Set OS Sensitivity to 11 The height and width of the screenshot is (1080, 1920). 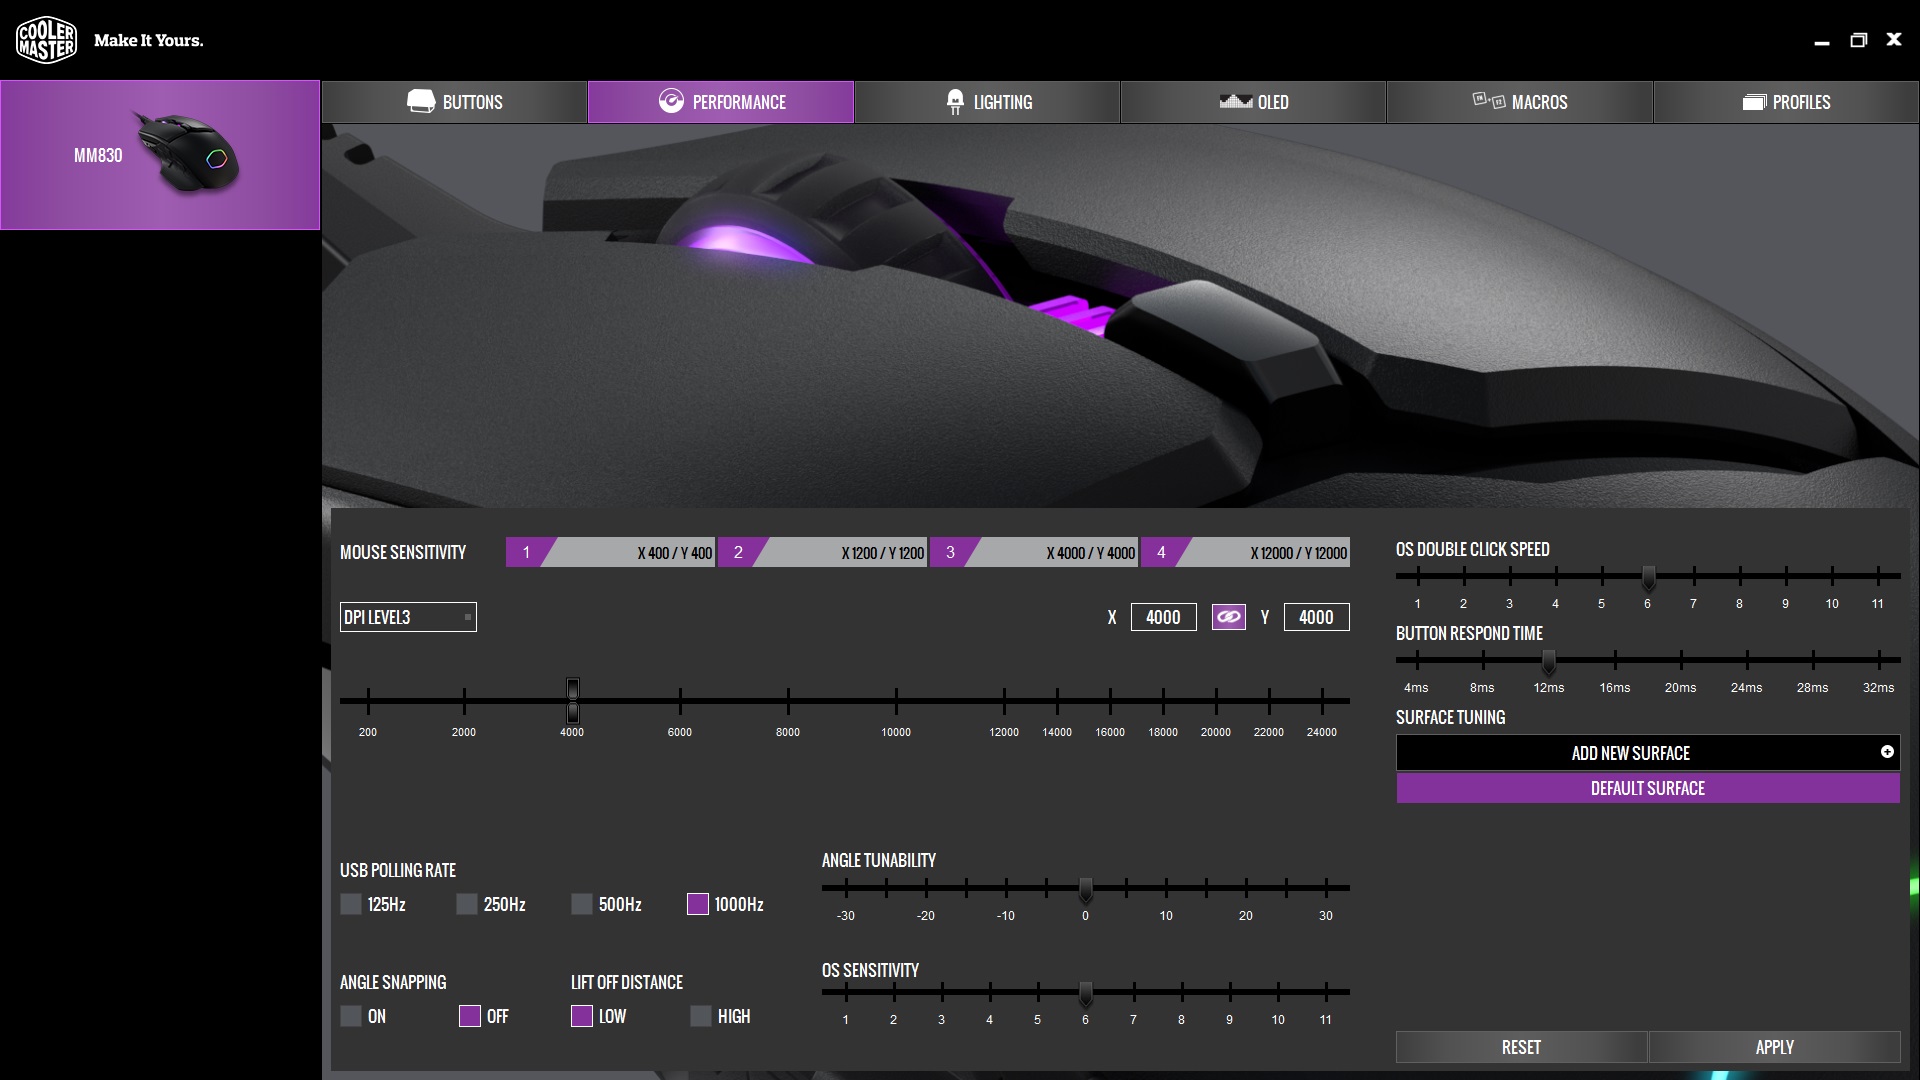[1326, 992]
